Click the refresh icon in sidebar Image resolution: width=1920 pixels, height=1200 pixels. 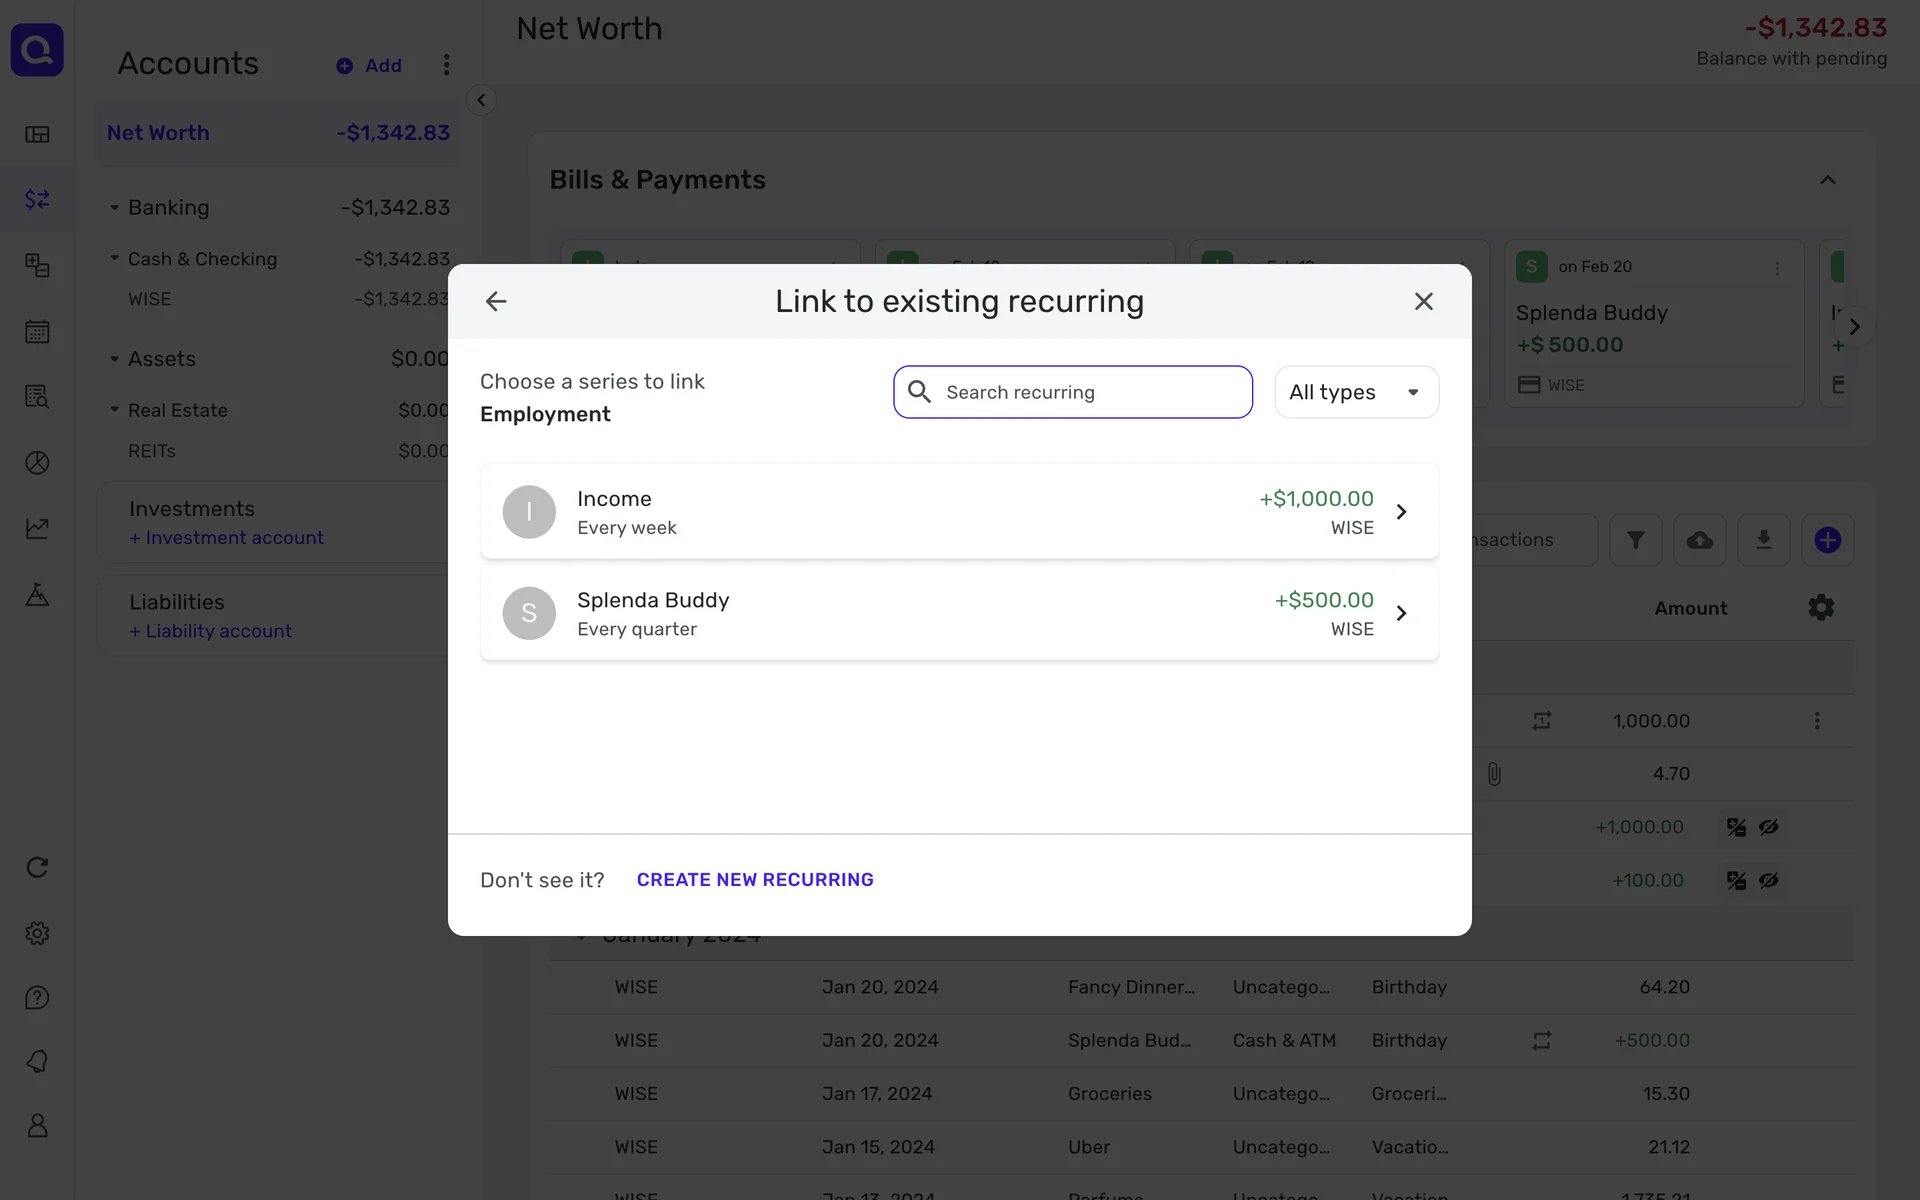(x=37, y=867)
